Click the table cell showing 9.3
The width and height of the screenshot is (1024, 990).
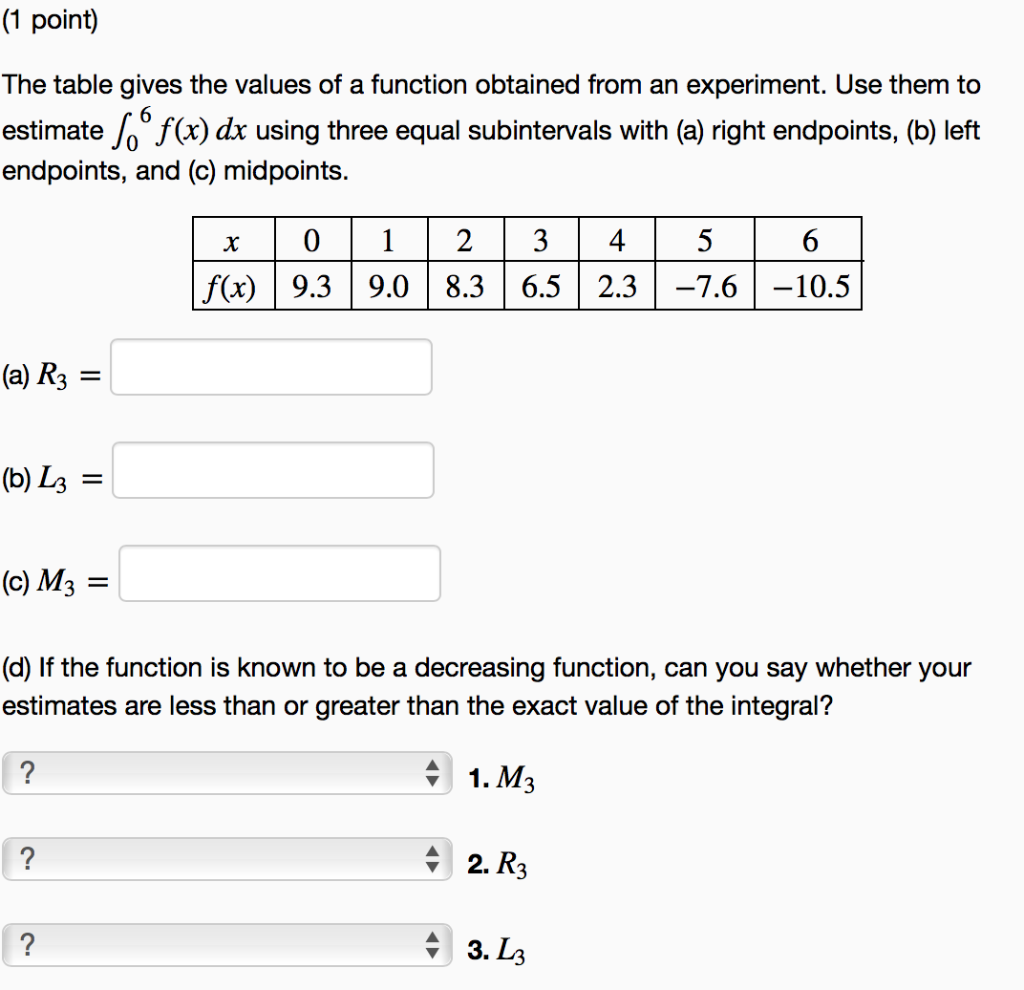click(312, 286)
